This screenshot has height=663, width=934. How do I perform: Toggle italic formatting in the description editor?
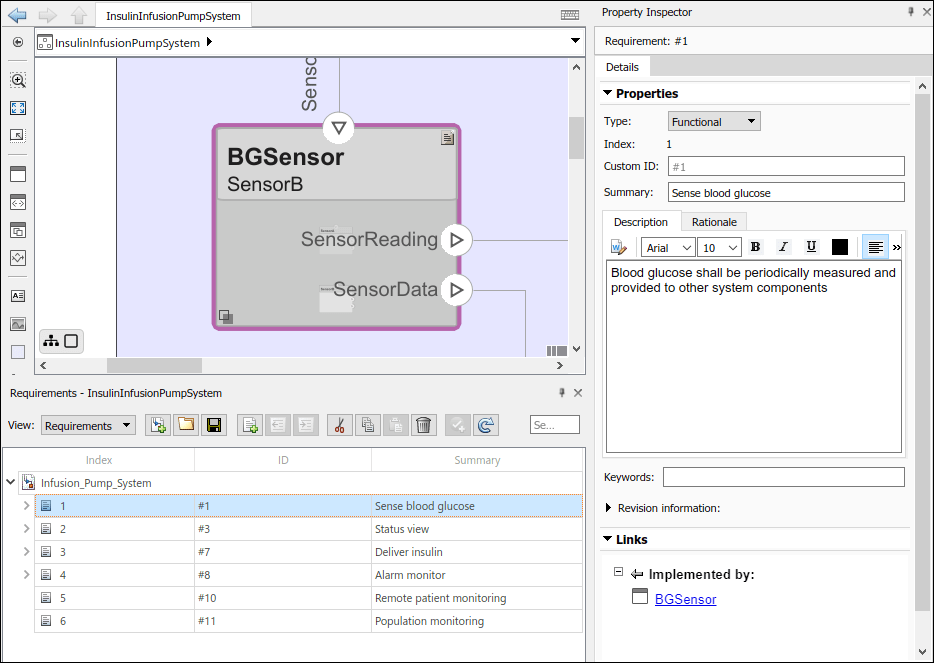(x=783, y=246)
